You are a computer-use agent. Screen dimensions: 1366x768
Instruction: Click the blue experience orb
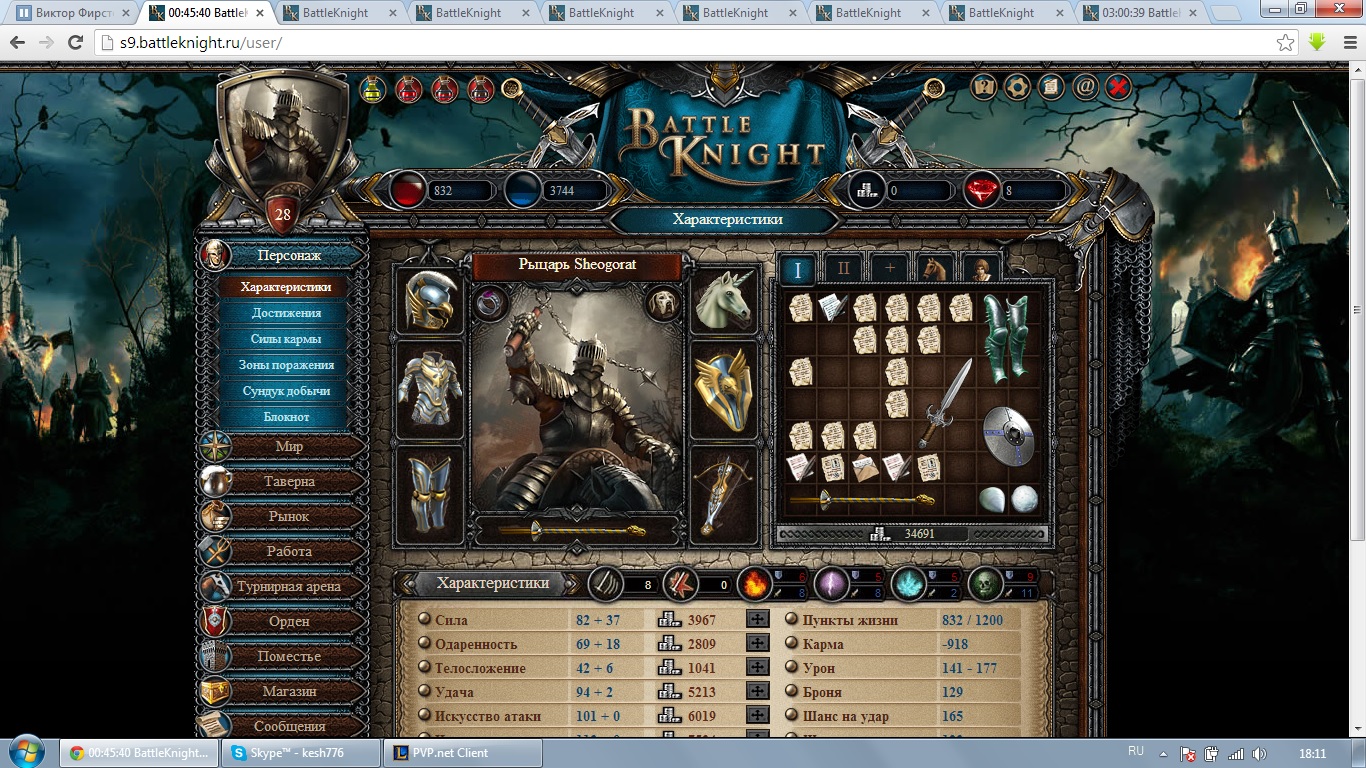pos(522,190)
